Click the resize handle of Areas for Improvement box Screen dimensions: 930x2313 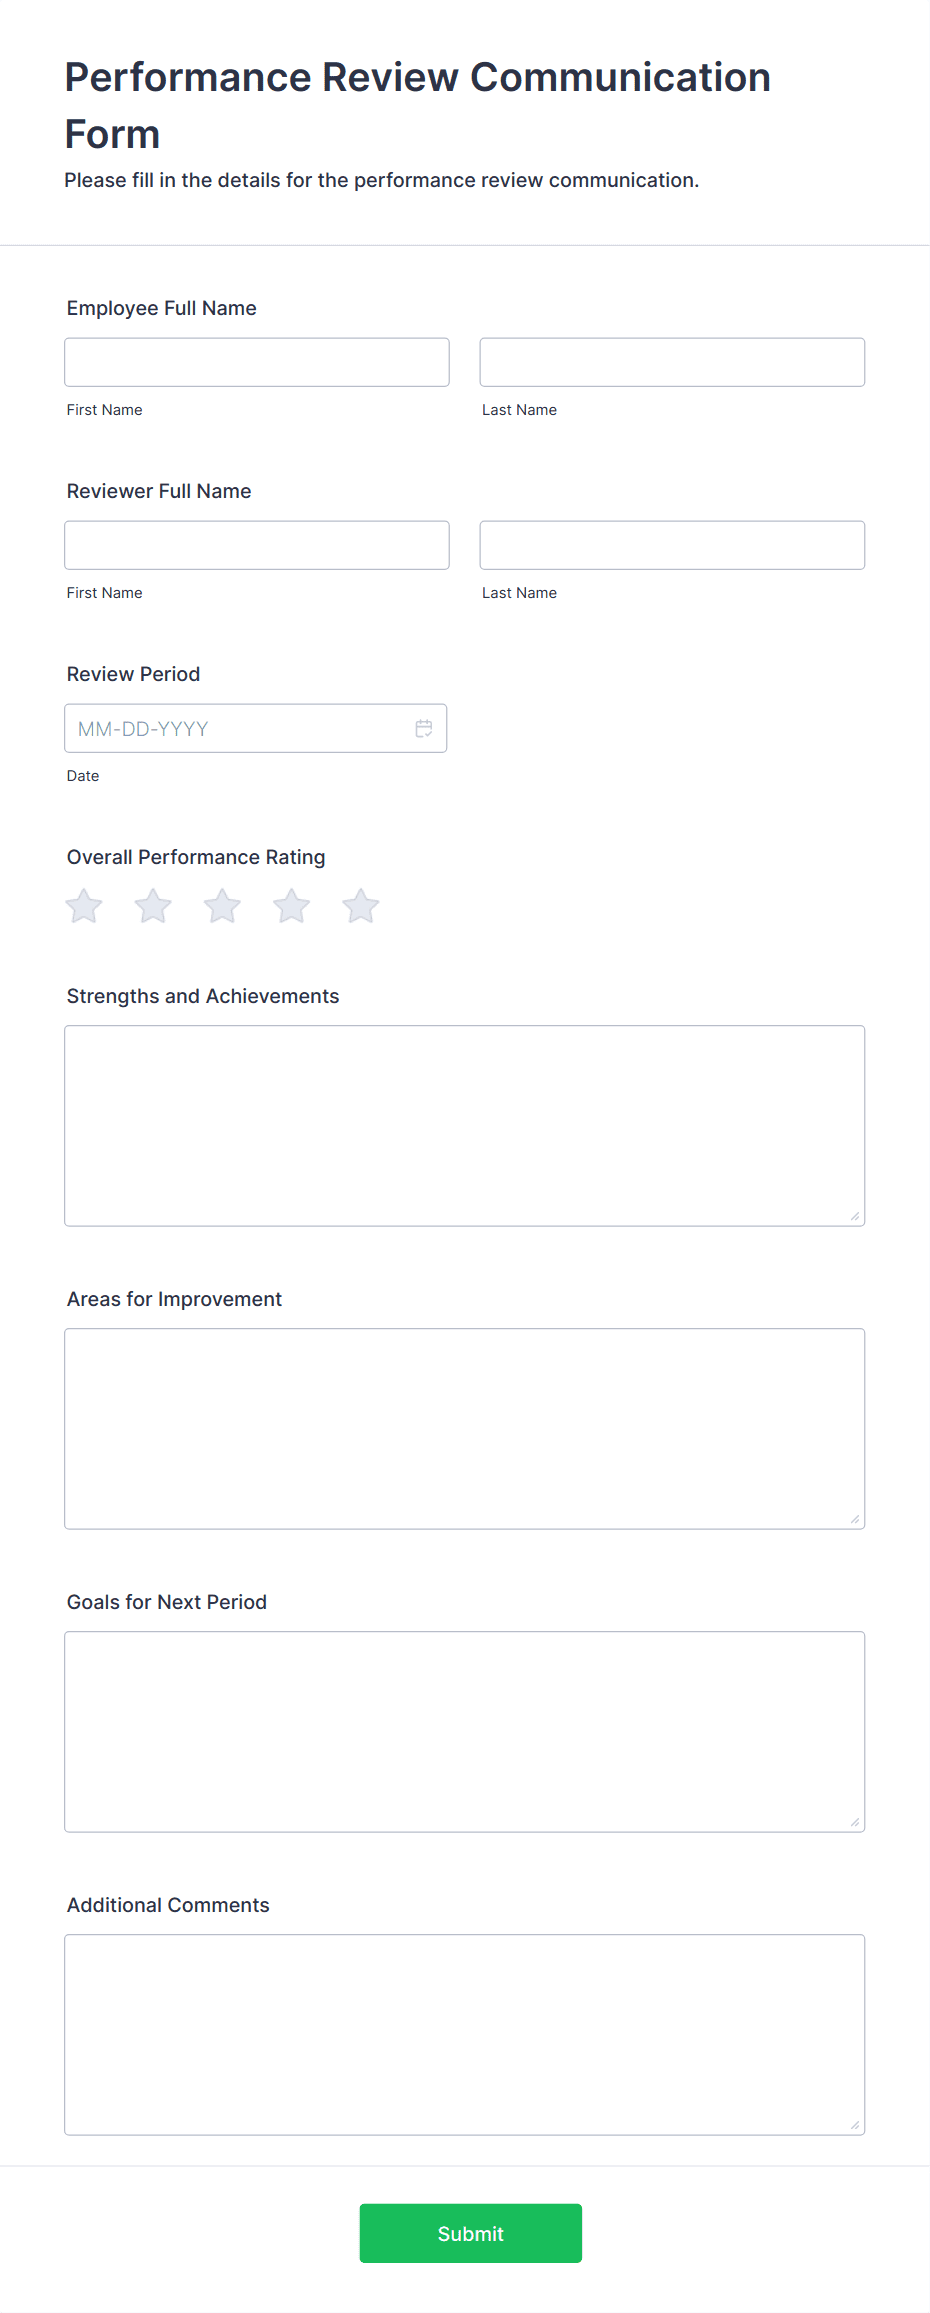855,1519
